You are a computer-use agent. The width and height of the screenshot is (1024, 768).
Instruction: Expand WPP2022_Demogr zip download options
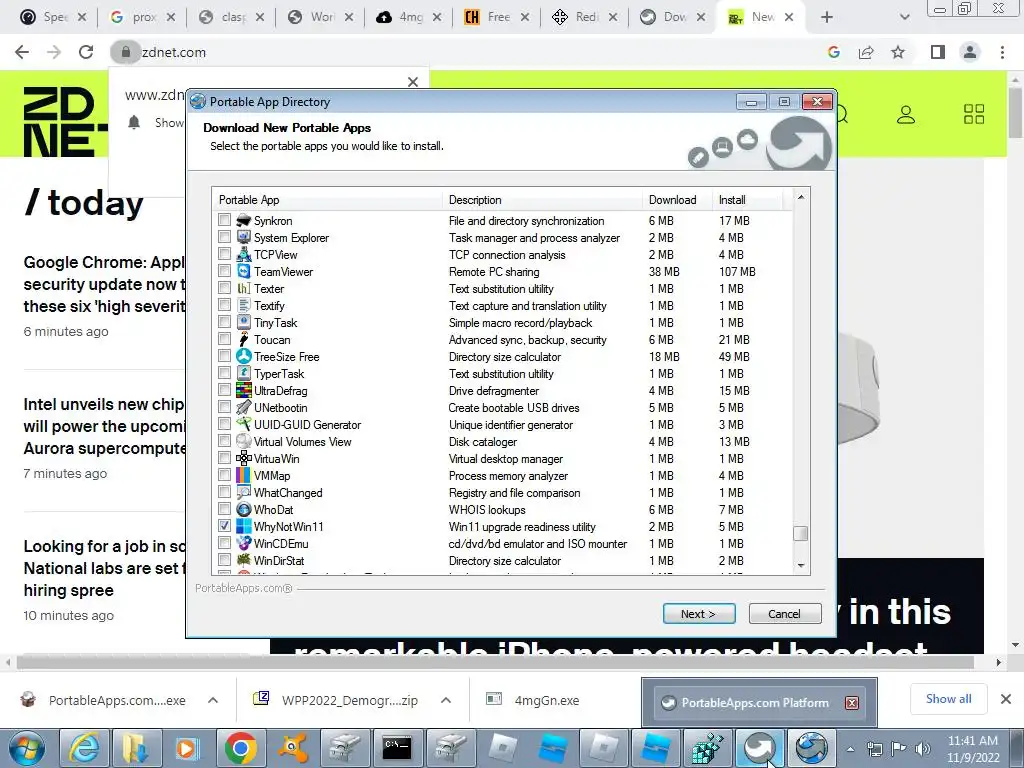tap(446, 700)
